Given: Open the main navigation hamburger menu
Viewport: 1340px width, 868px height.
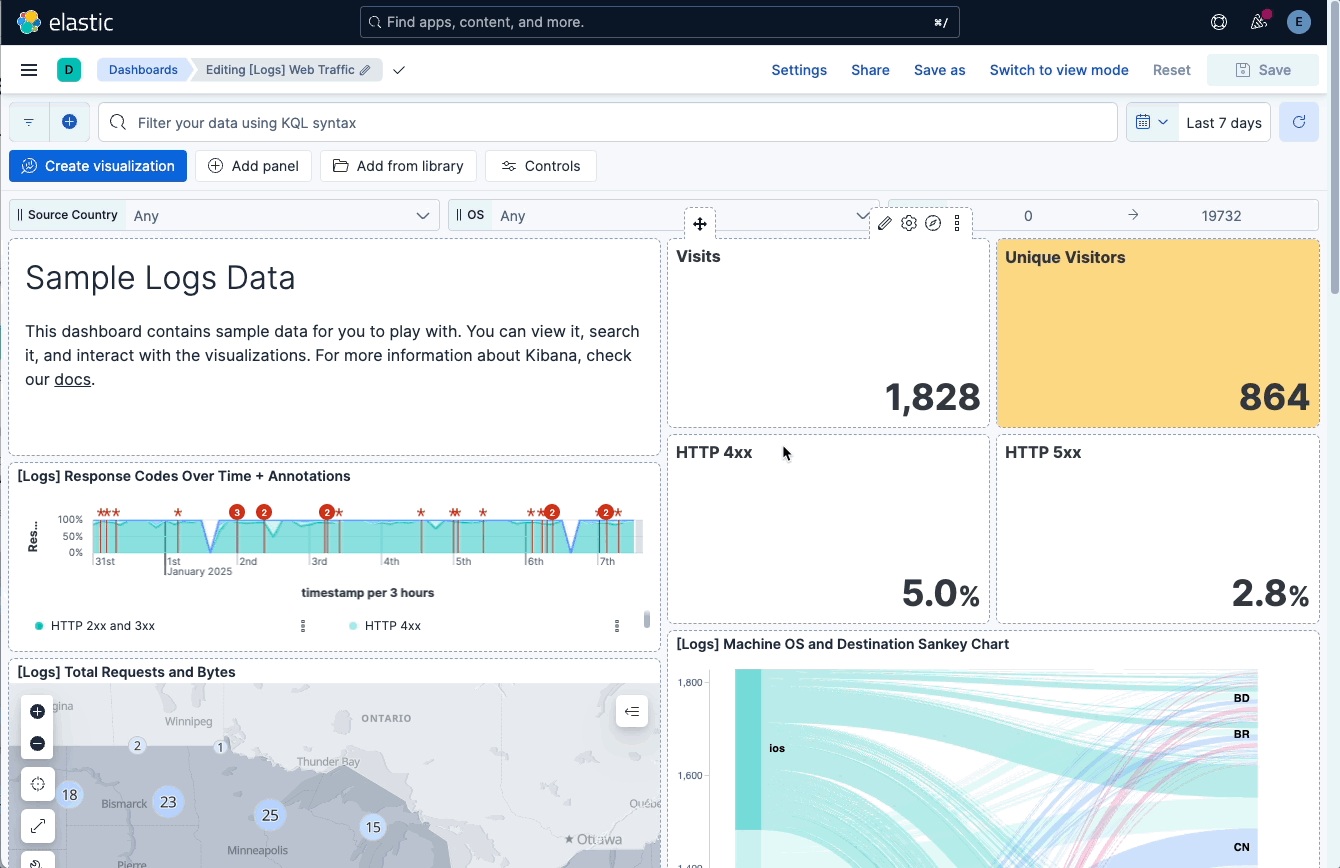Looking at the screenshot, I should [x=29, y=69].
